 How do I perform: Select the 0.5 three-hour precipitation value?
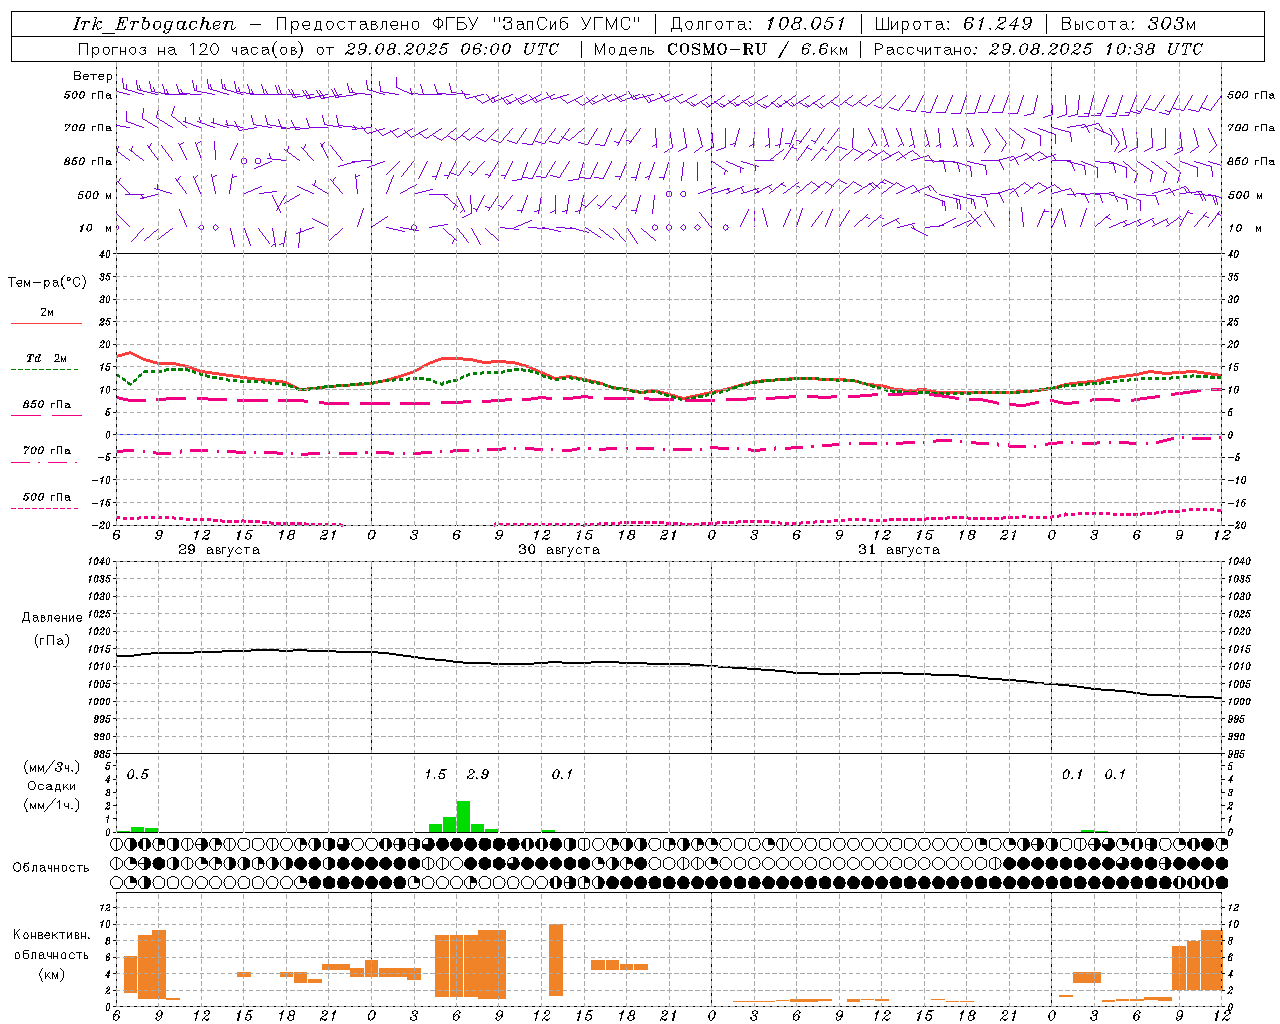(138, 775)
